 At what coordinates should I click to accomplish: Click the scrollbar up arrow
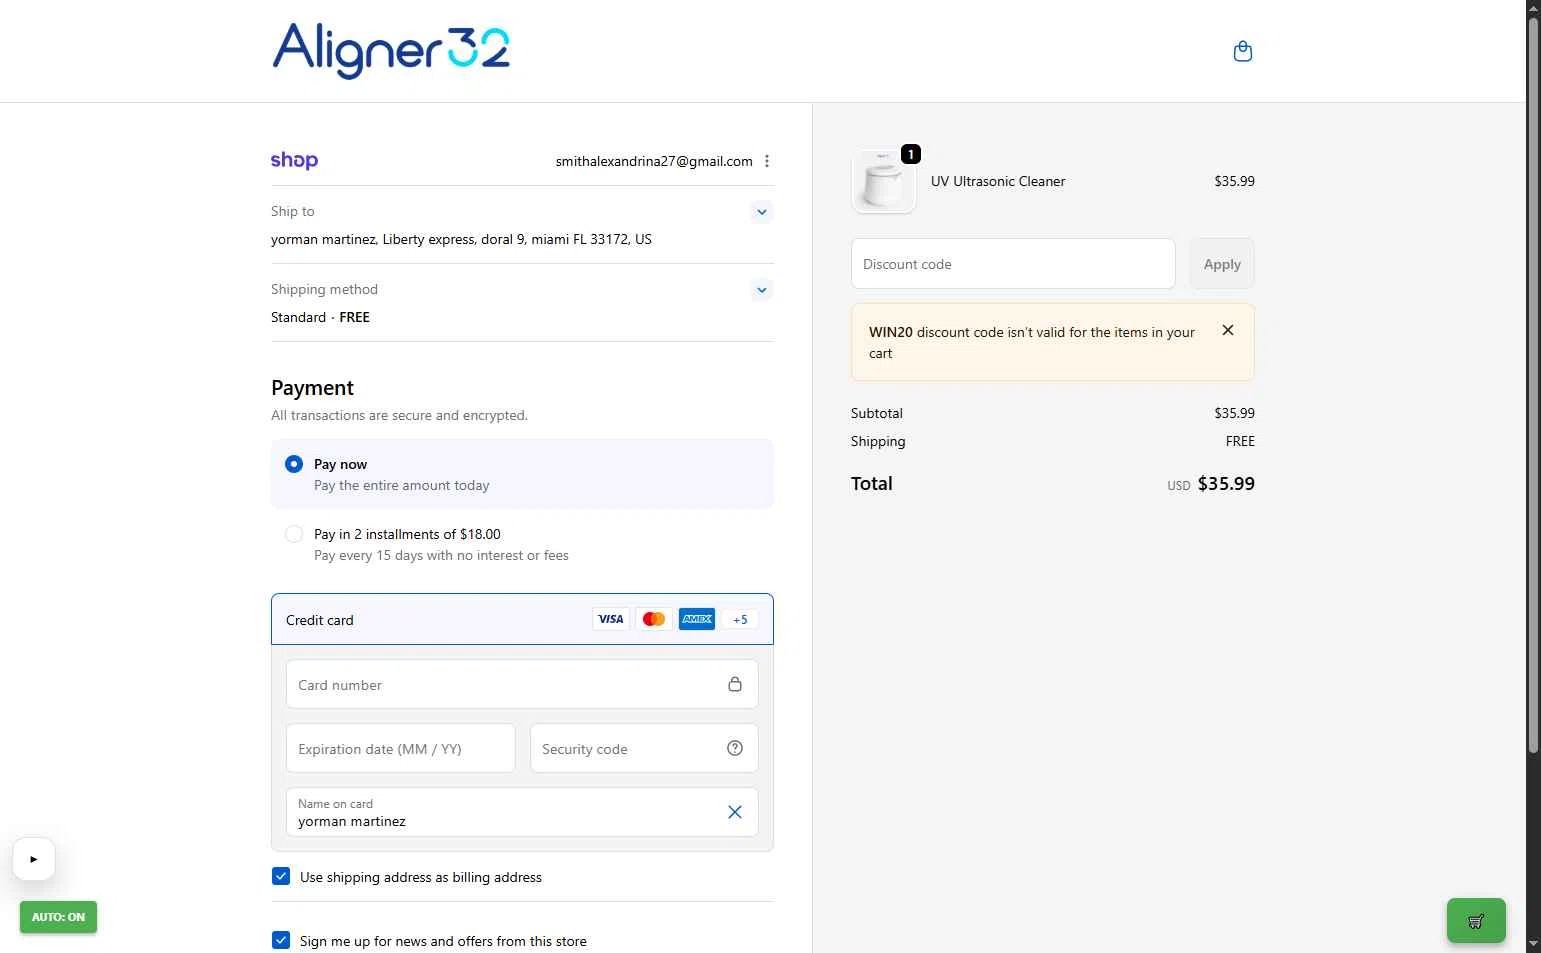[1533, 7]
